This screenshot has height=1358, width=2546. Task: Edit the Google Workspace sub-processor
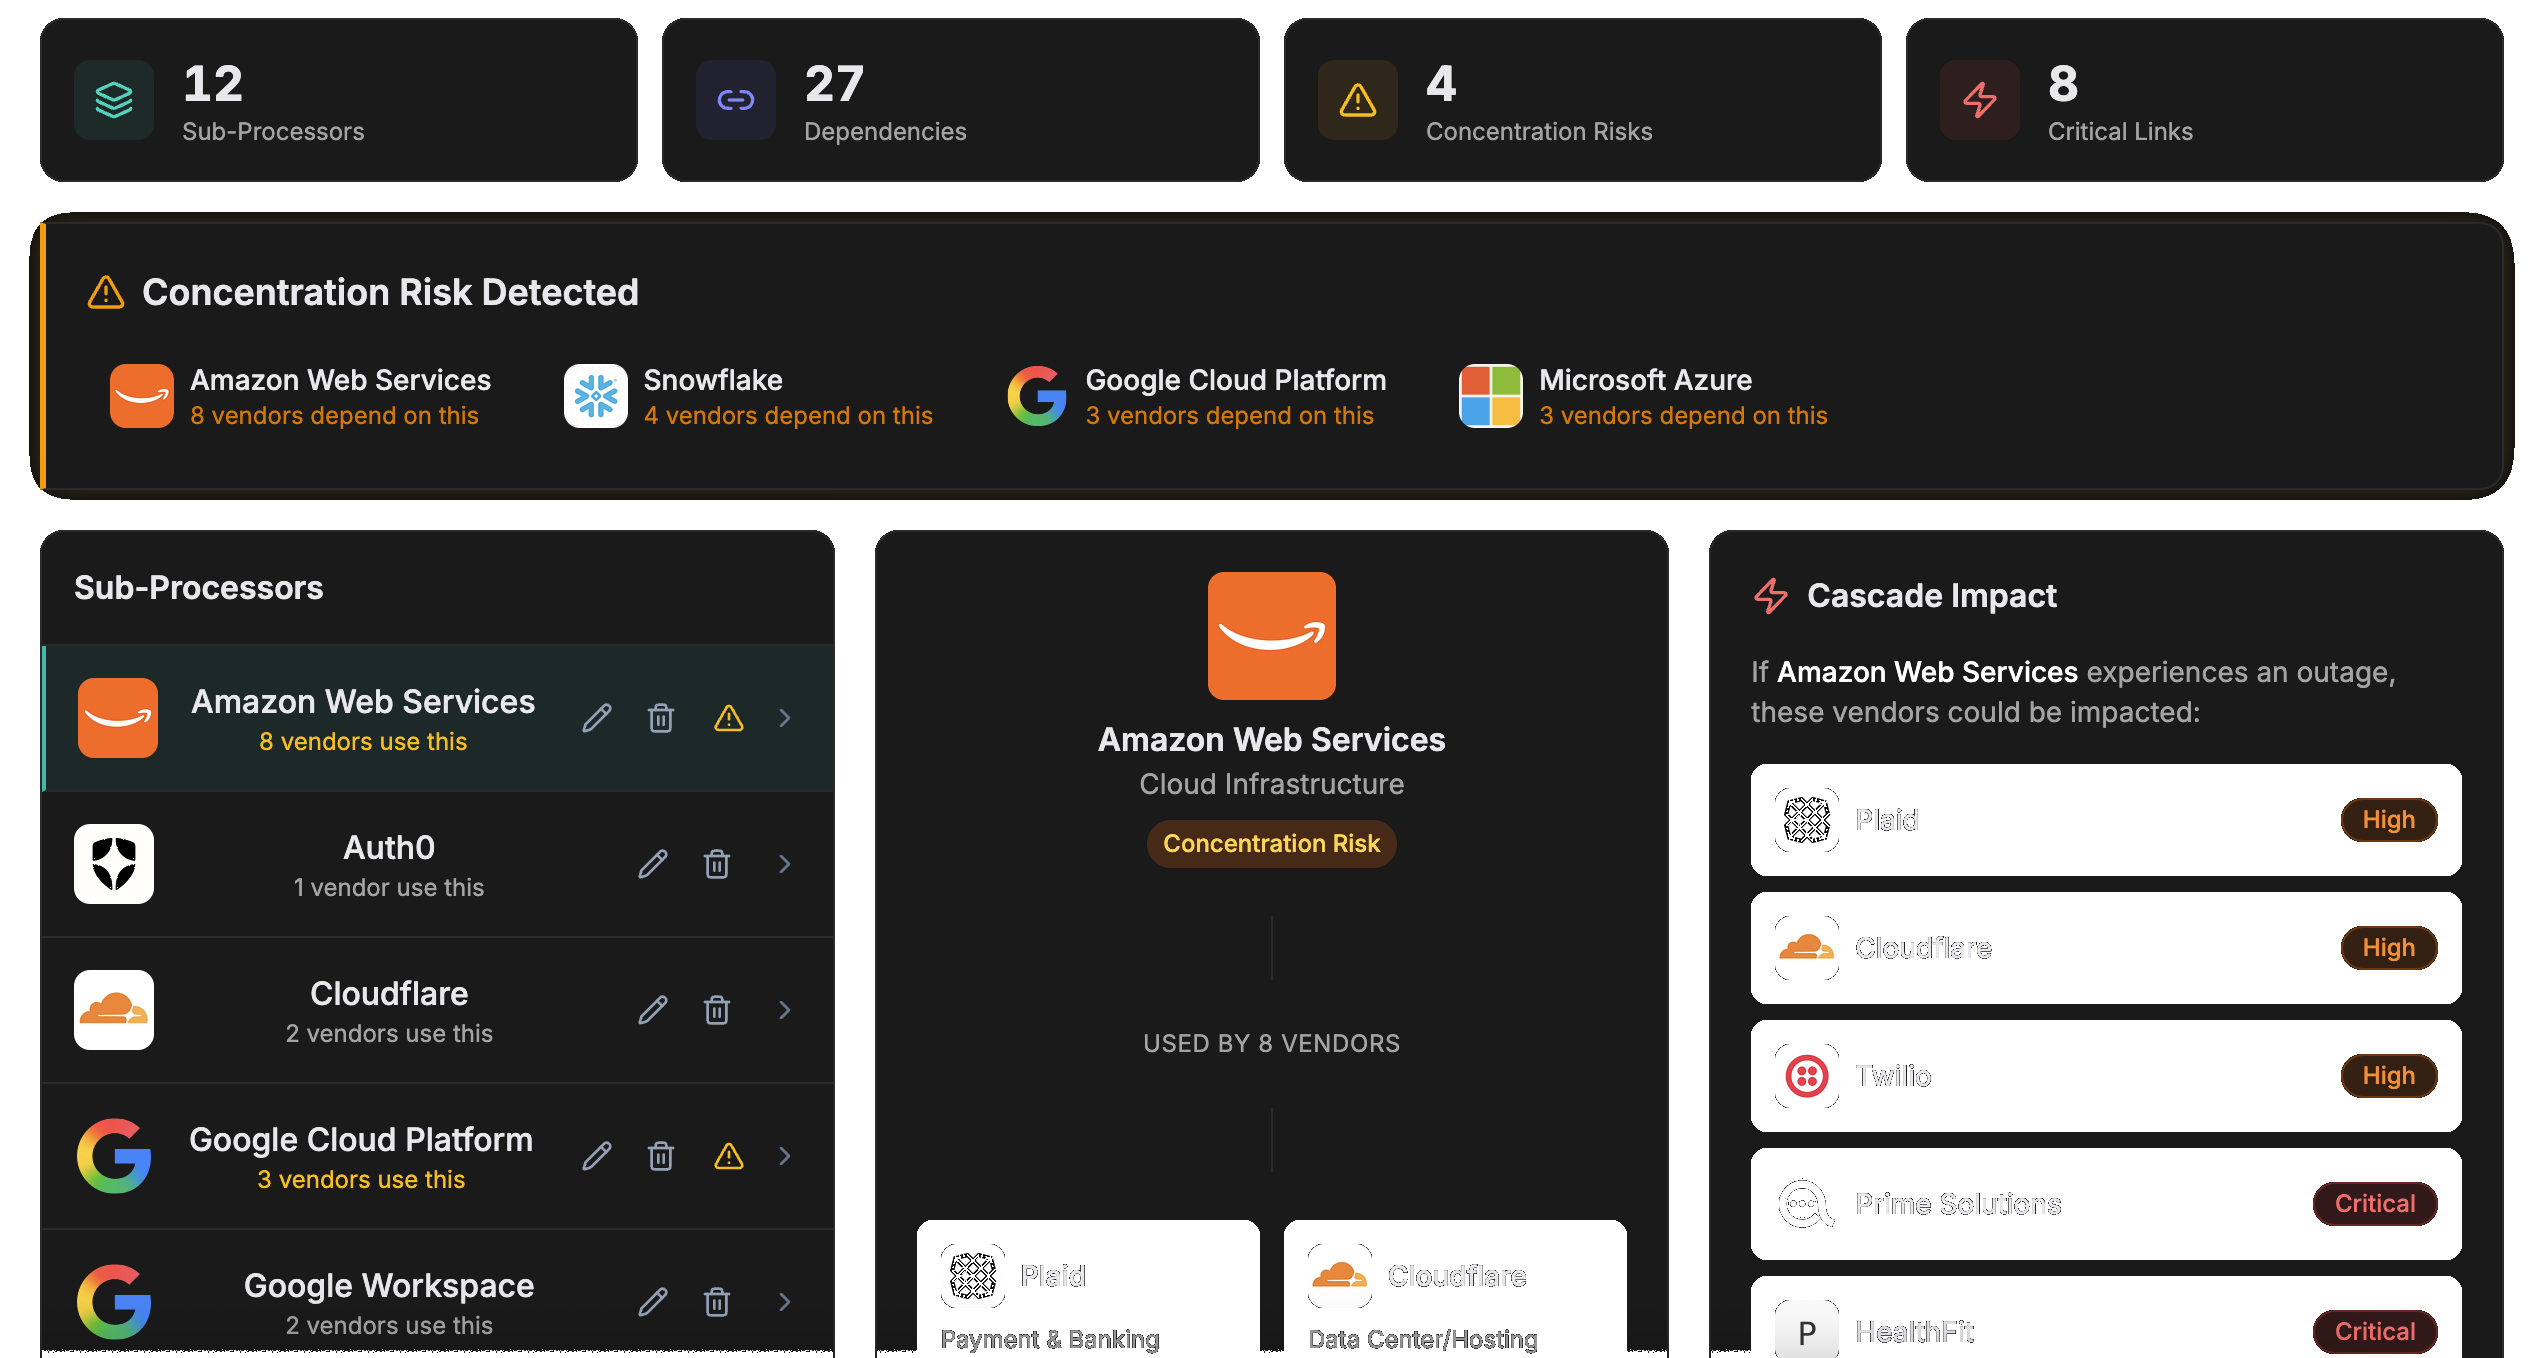coord(653,1302)
